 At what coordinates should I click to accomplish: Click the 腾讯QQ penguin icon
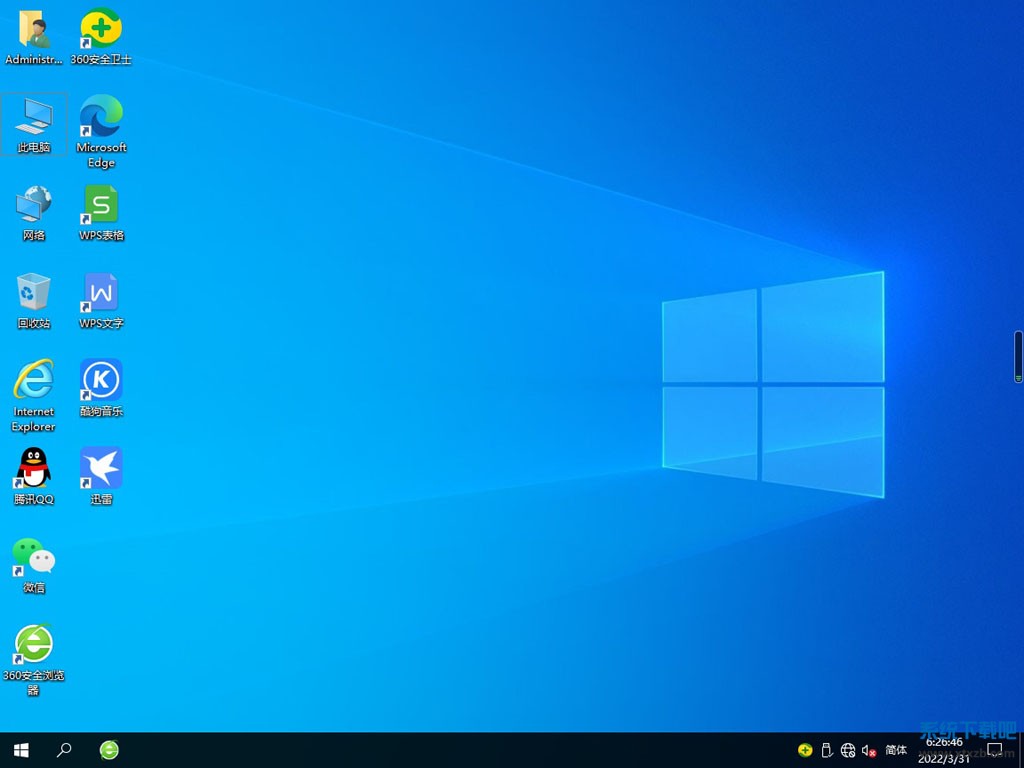click(x=34, y=469)
